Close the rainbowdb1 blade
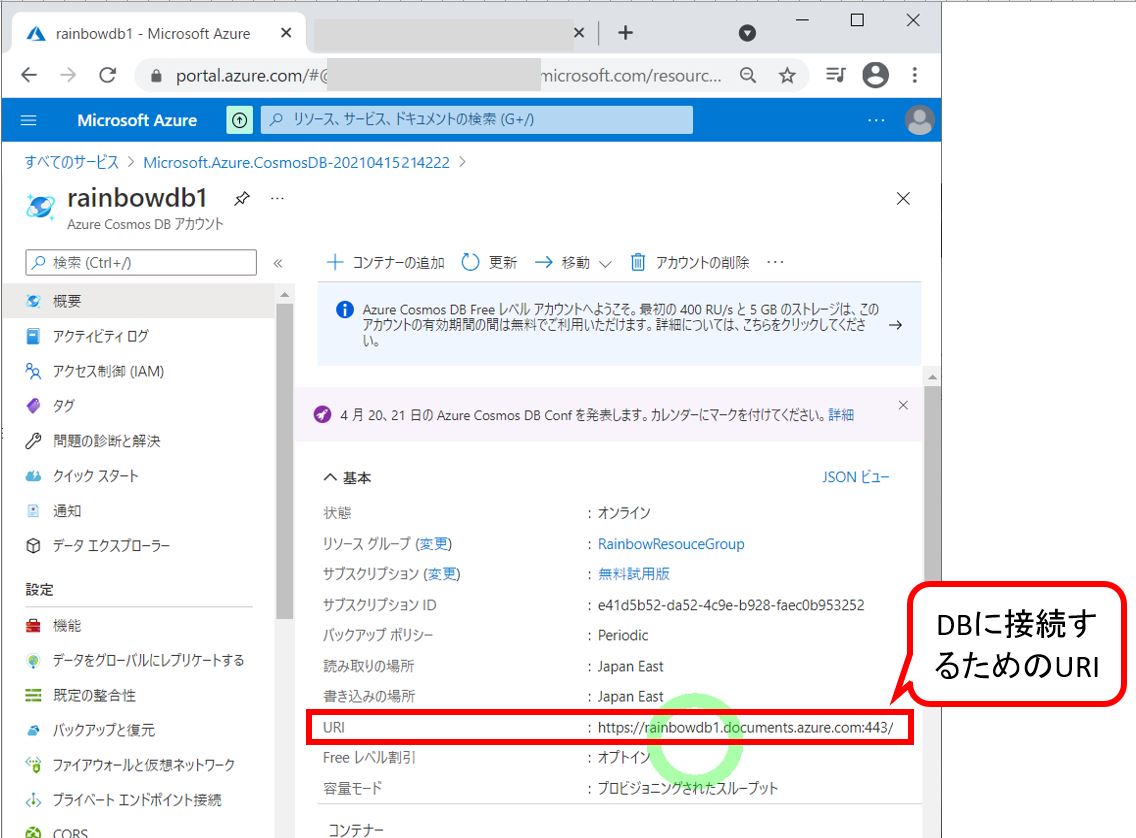The height and width of the screenshot is (838, 1136). (903, 198)
